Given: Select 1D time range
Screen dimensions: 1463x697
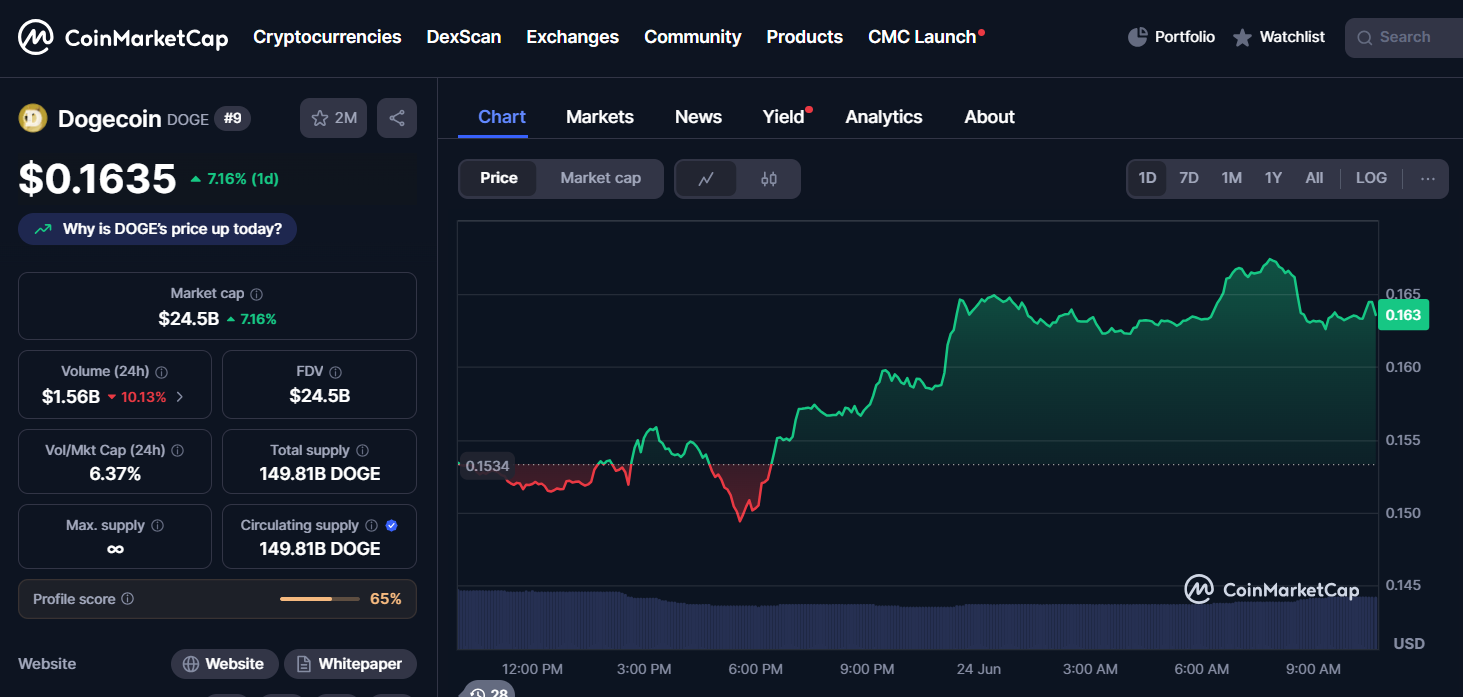Looking at the screenshot, I should [1147, 178].
